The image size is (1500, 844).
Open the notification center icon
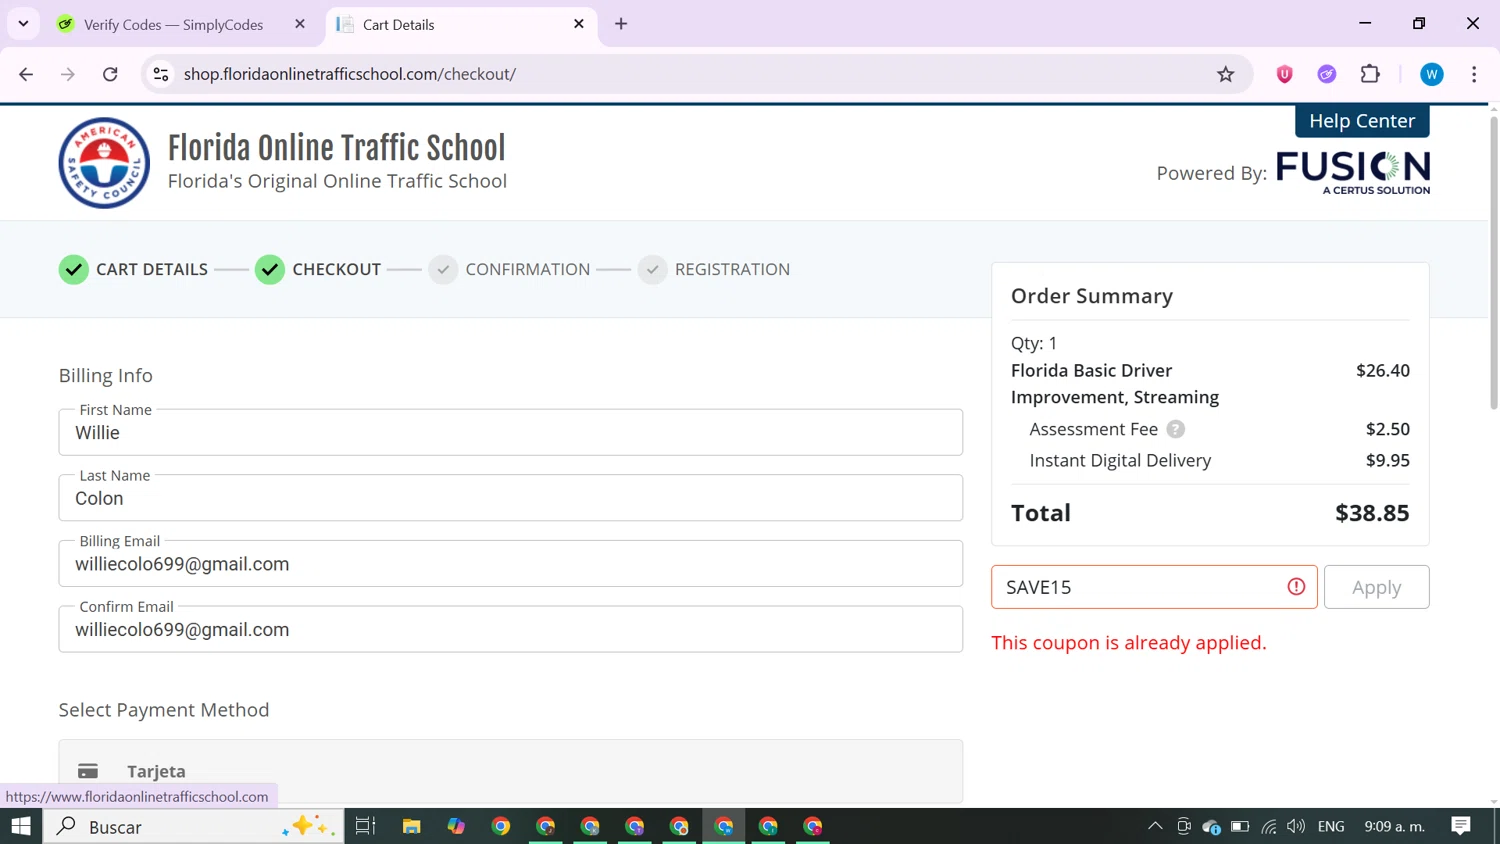pyautogui.click(x=1461, y=826)
